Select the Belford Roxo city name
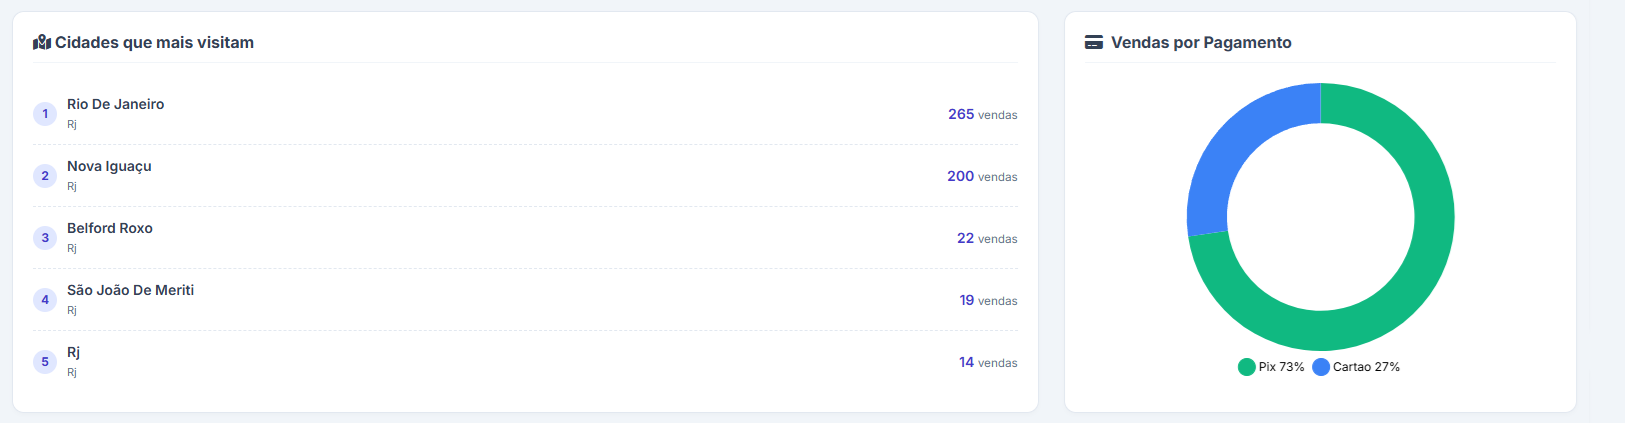The height and width of the screenshot is (423, 1625). tap(110, 228)
